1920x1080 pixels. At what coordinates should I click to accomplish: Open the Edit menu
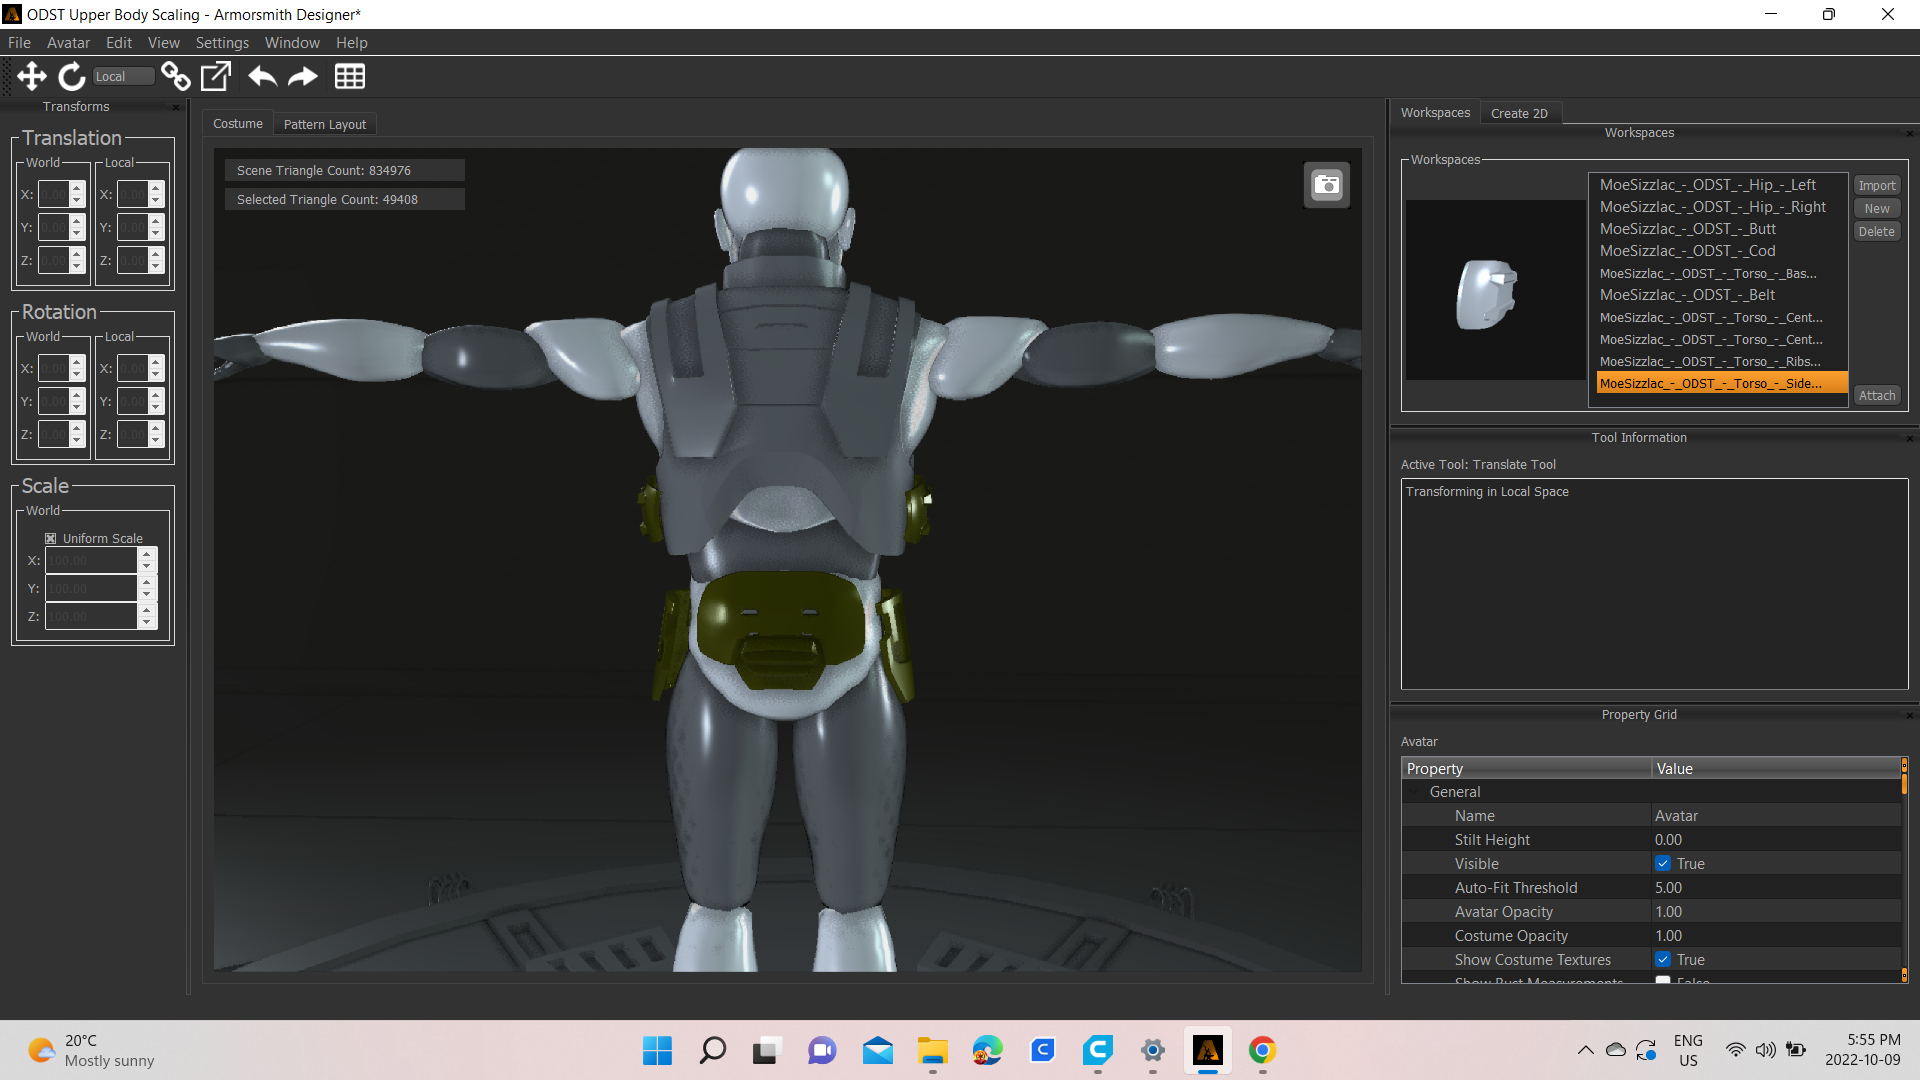pyautogui.click(x=119, y=43)
